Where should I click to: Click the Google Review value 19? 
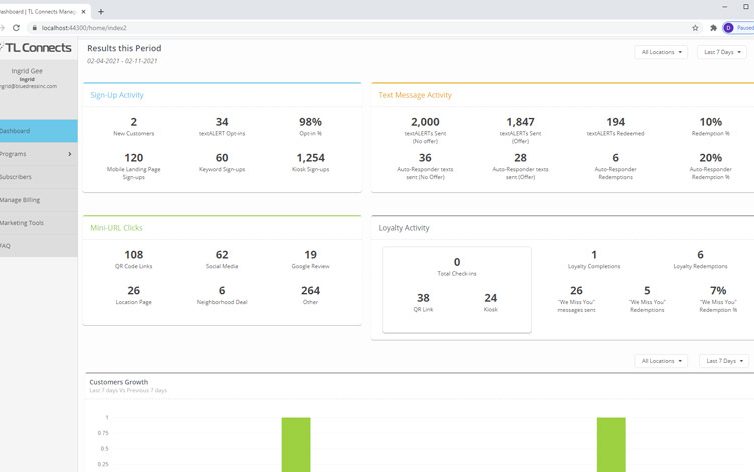point(310,254)
